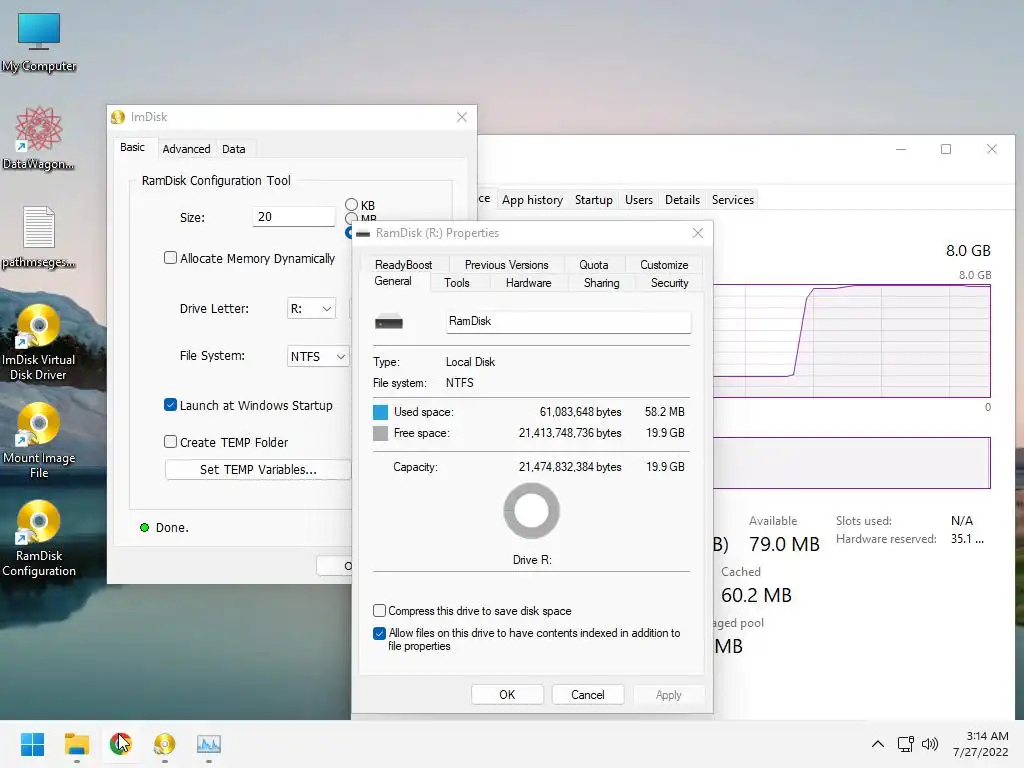Image resolution: width=1024 pixels, height=768 pixels.
Task: Open the Sharing properties tab
Action: [601, 283]
